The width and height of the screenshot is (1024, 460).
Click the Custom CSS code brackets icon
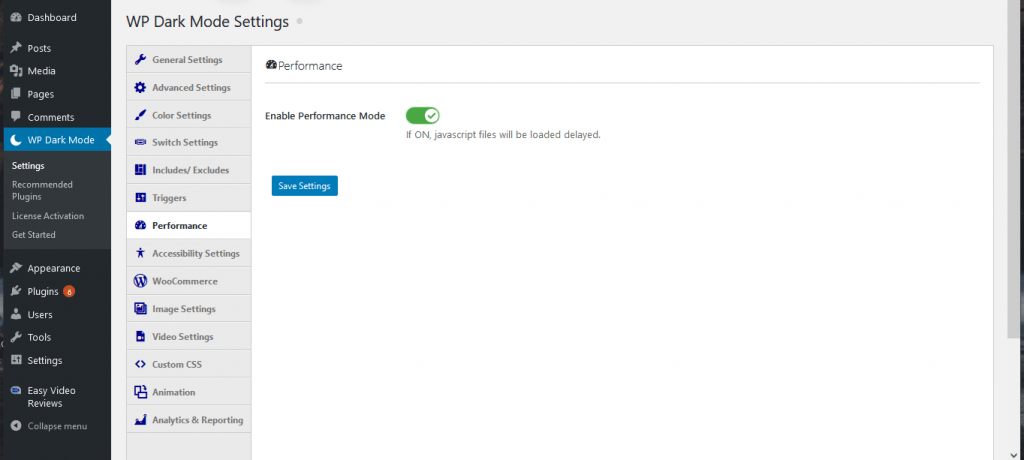click(140, 364)
